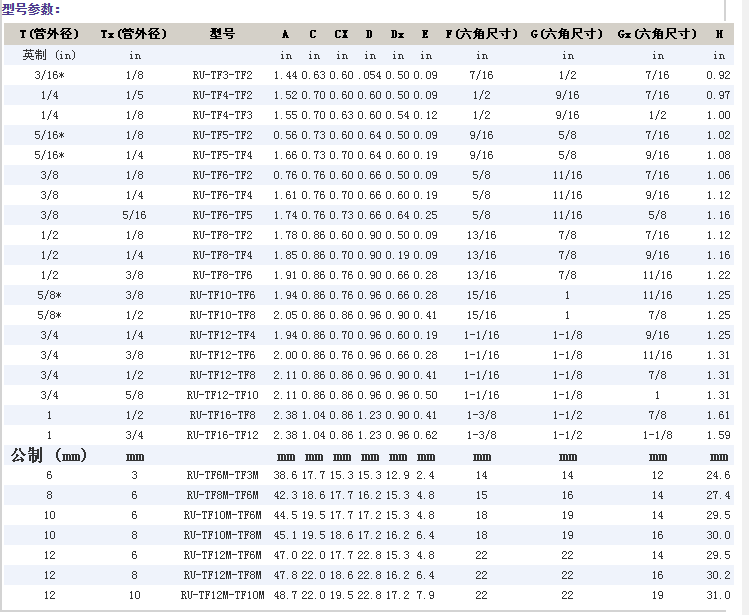Screen dimensions: 749x615
Task: Click model cell RU-TF8-TF6
Action: tap(222, 275)
